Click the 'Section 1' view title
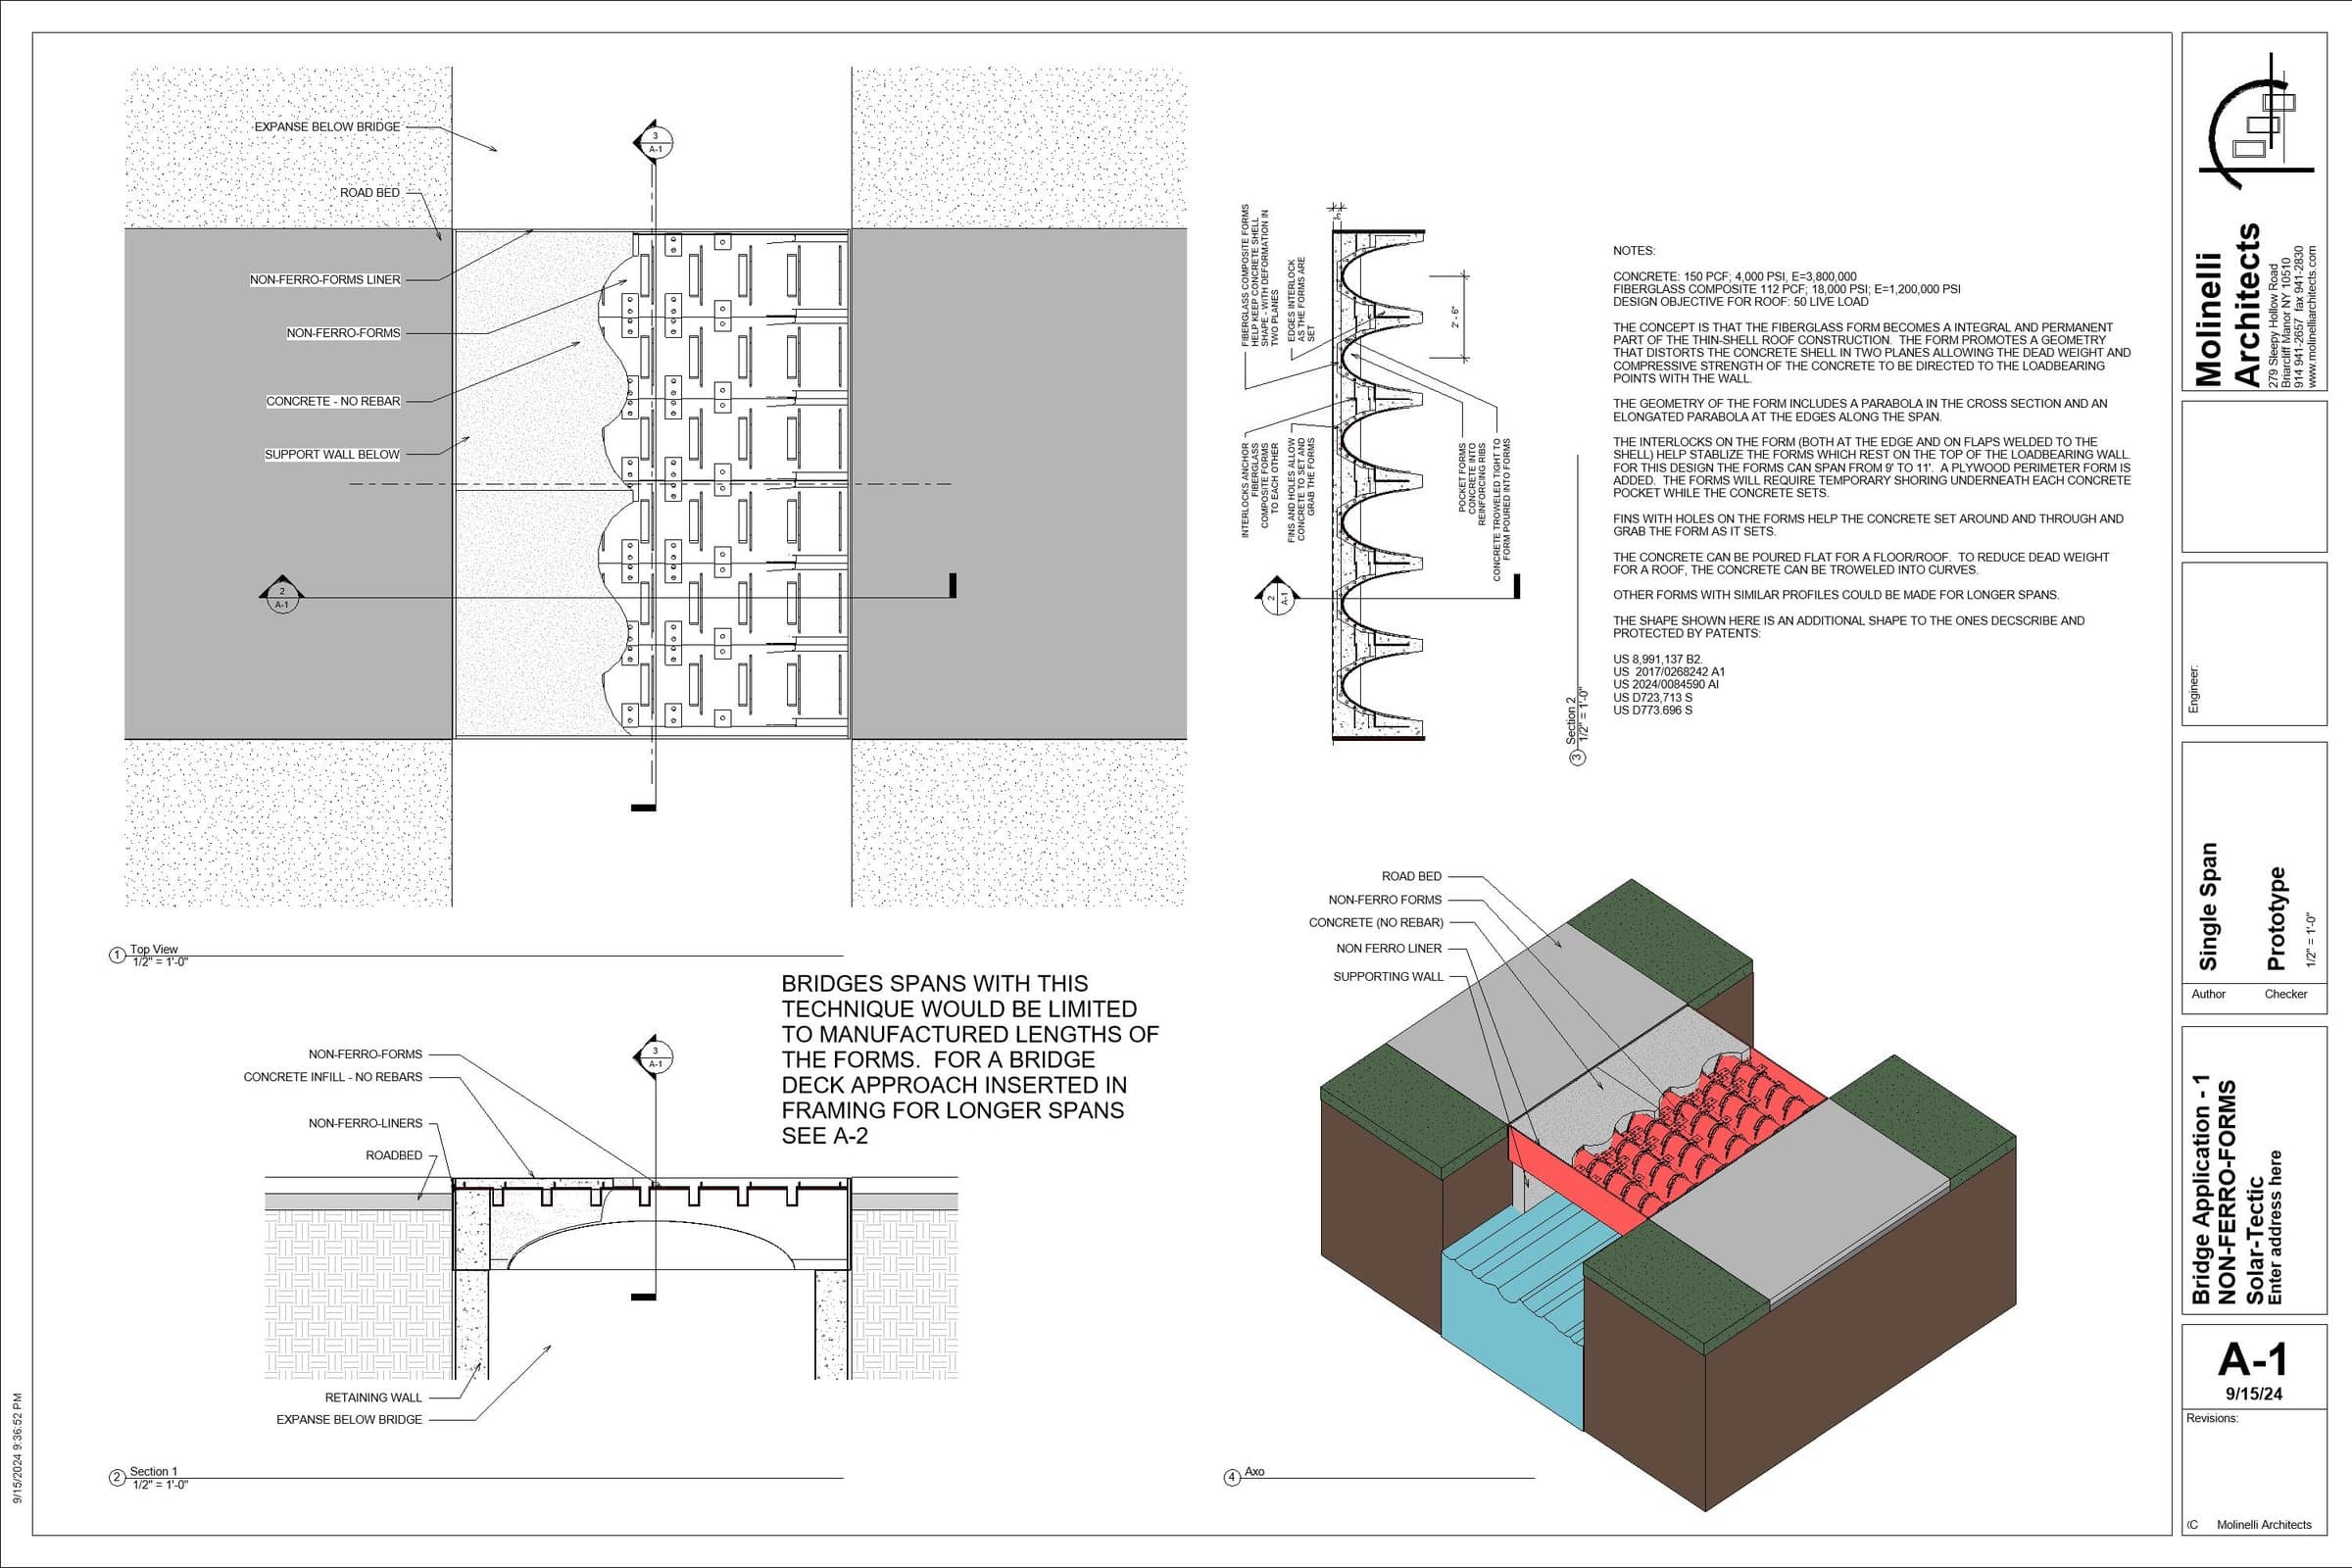Viewport: 2352px width, 1568px height. pyautogui.click(x=153, y=1471)
